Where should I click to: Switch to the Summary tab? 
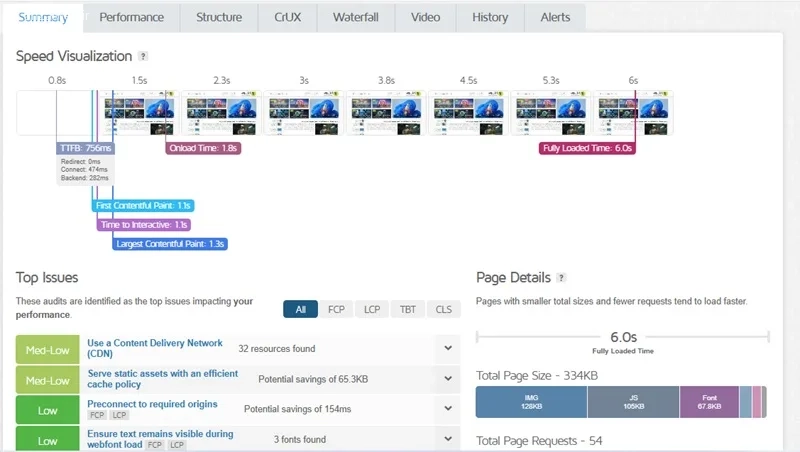(x=43, y=17)
